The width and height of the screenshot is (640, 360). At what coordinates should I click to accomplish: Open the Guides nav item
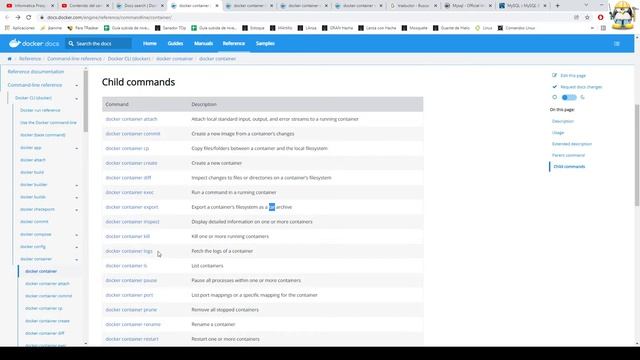[x=175, y=43]
